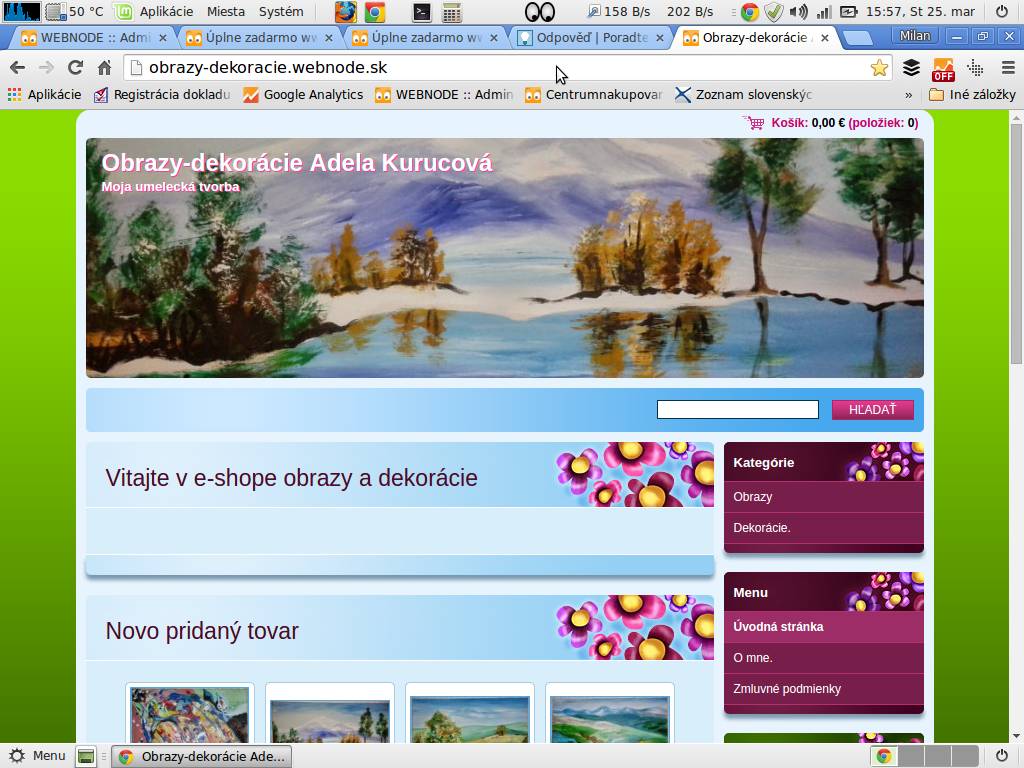This screenshot has width=1024, height=768.
Task: Open the volume control tray icon
Action: [x=798, y=12]
